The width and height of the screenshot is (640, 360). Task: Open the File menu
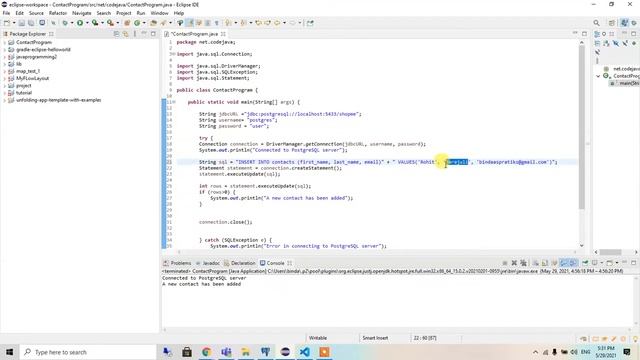(6, 13)
